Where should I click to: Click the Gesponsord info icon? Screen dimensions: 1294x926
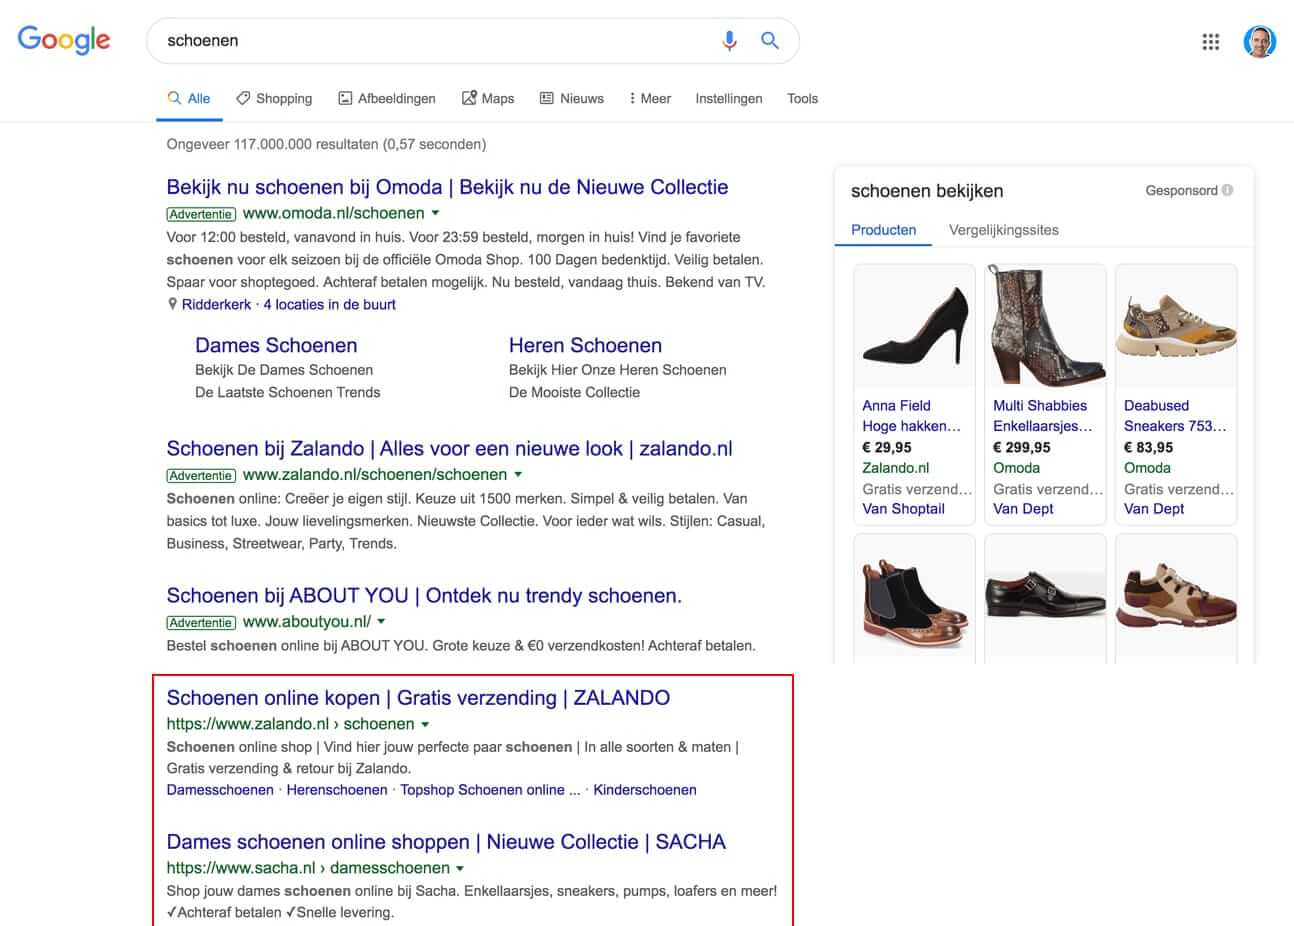tap(1227, 190)
